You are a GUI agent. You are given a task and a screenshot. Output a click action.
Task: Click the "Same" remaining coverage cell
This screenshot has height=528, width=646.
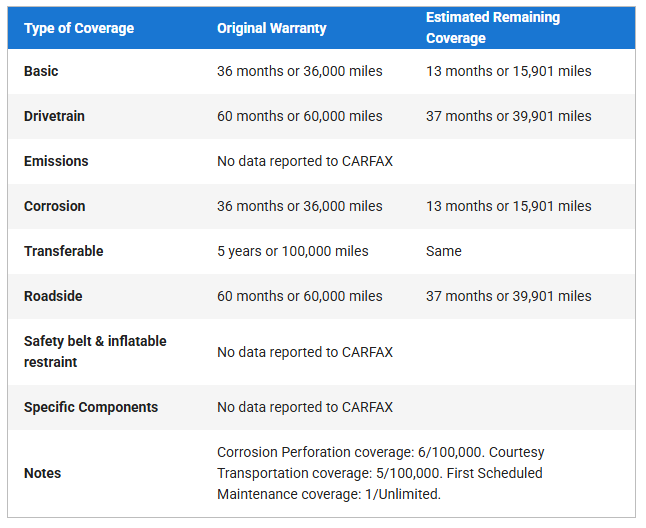pyautogui.click(x=443, y=251)
